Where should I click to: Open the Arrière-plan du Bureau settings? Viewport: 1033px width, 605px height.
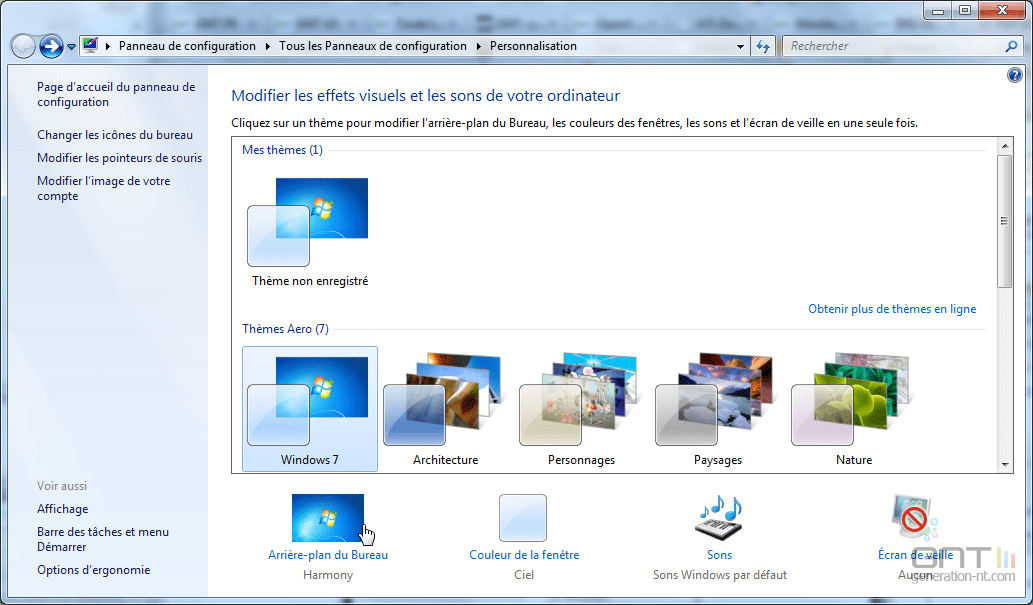[328, 555]
